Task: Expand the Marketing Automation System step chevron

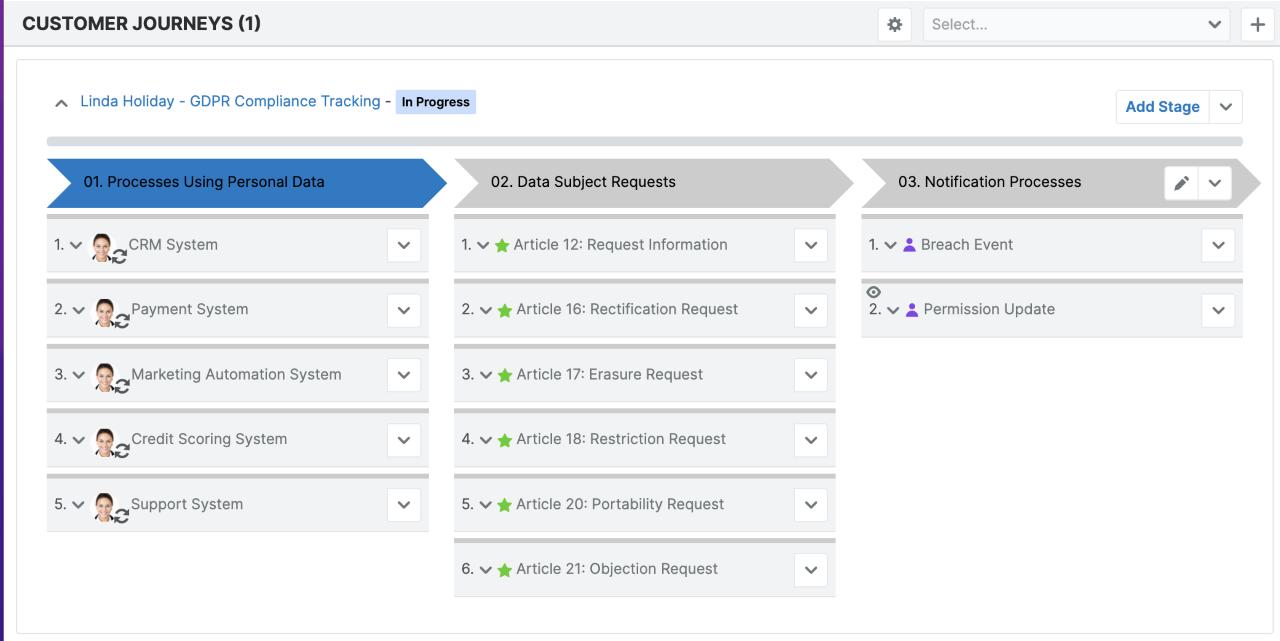Action: click(x=79, y=375)
